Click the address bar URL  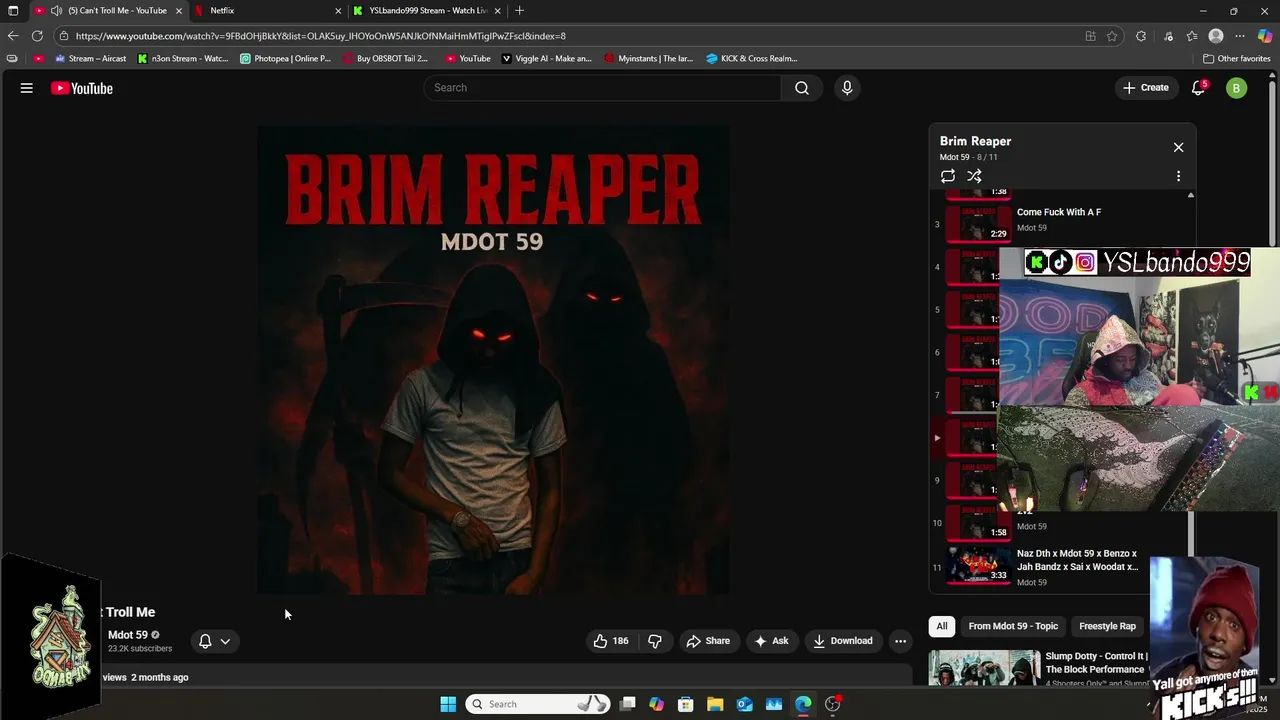(320, 36)
